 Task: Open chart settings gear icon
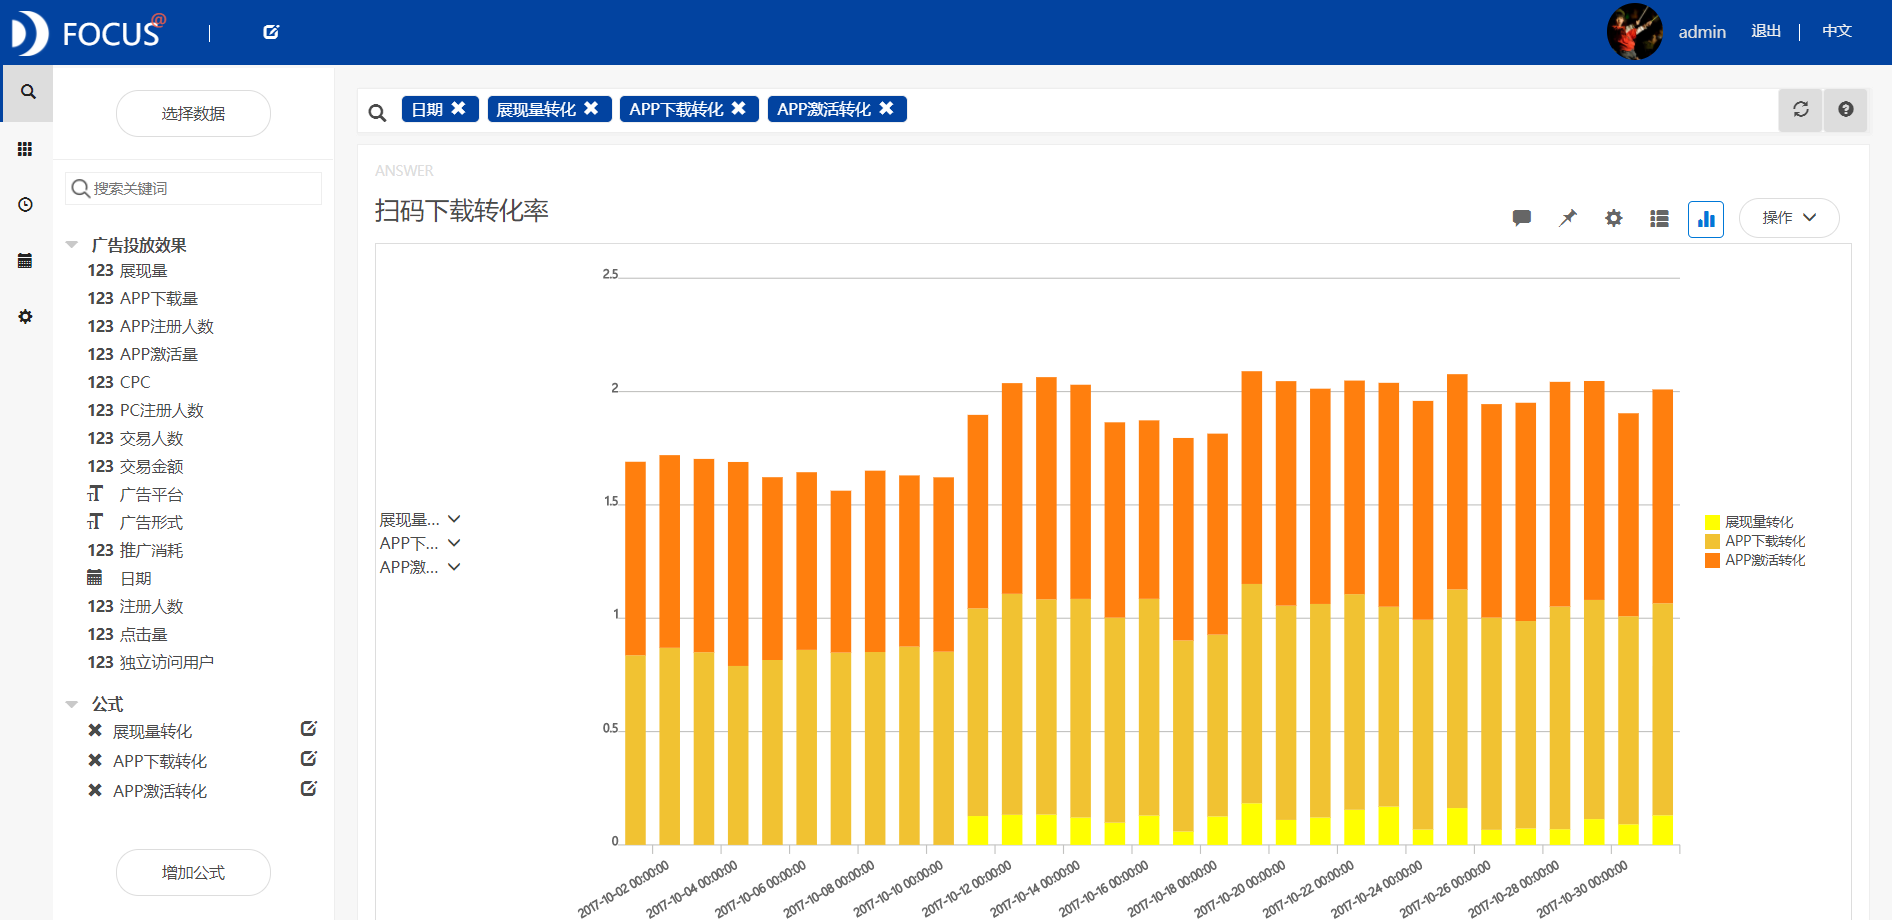point(1613,218)
